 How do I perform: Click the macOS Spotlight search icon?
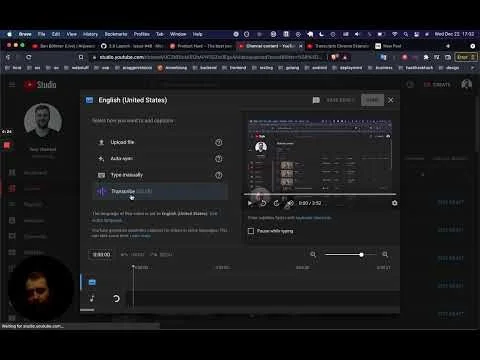[406, 34]
